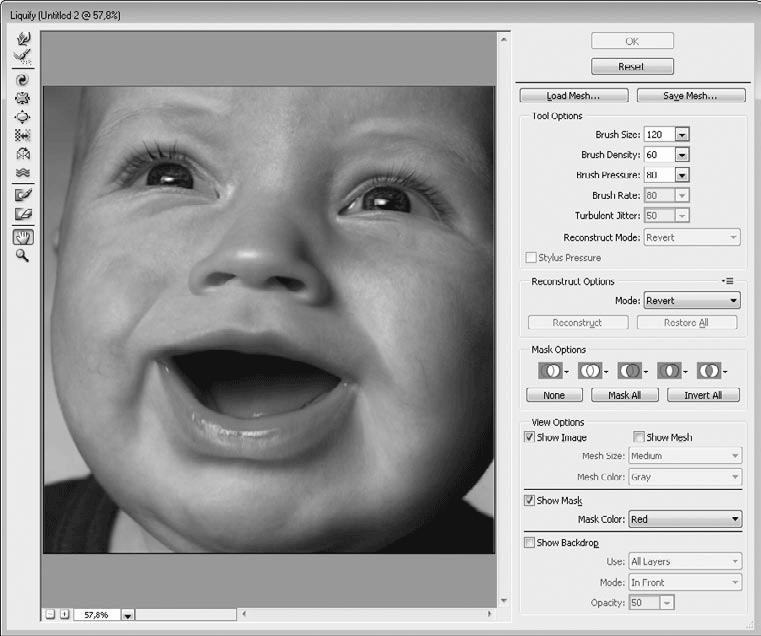The height and width of the screenshot is (636, 761).
Task: Select the Twirl Clockwise tool
Action: (23, 80)
